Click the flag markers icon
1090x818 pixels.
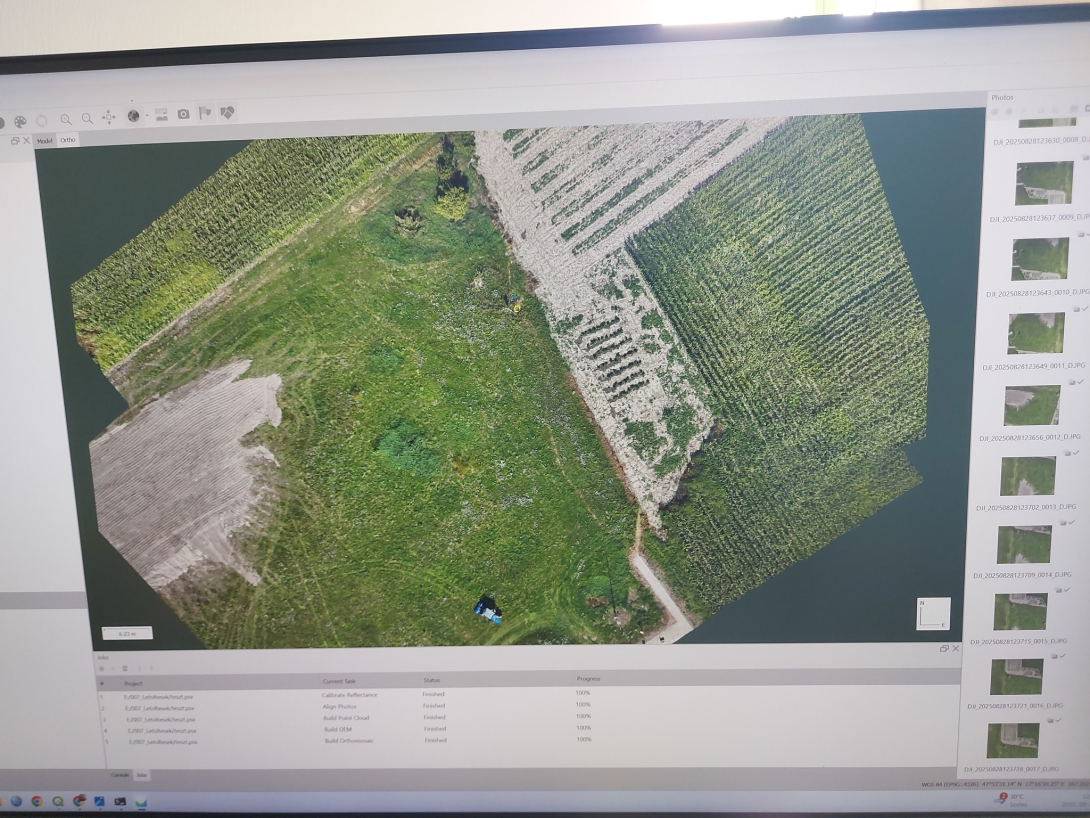point(205,113)
